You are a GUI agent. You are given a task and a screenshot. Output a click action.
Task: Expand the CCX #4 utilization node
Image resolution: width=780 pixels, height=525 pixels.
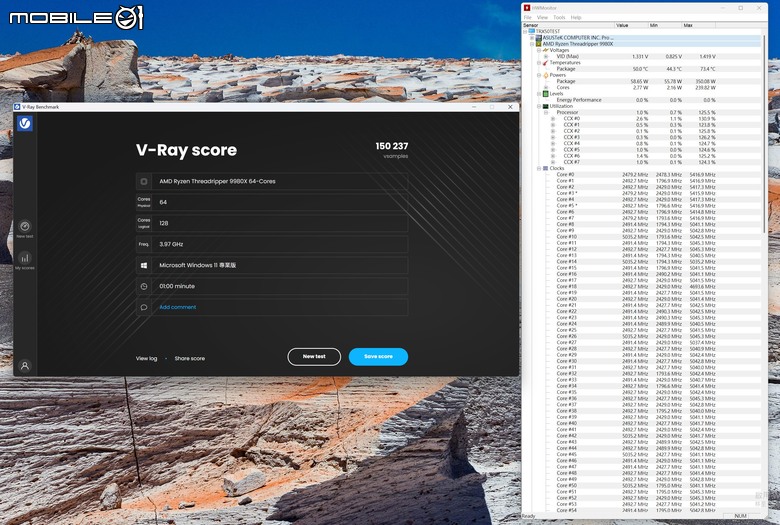click(553, 143)
